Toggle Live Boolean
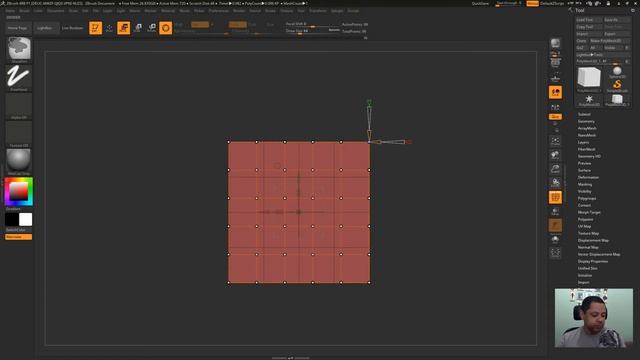The height and width of the screenshot is (360, 640). (x=72, y=28)
